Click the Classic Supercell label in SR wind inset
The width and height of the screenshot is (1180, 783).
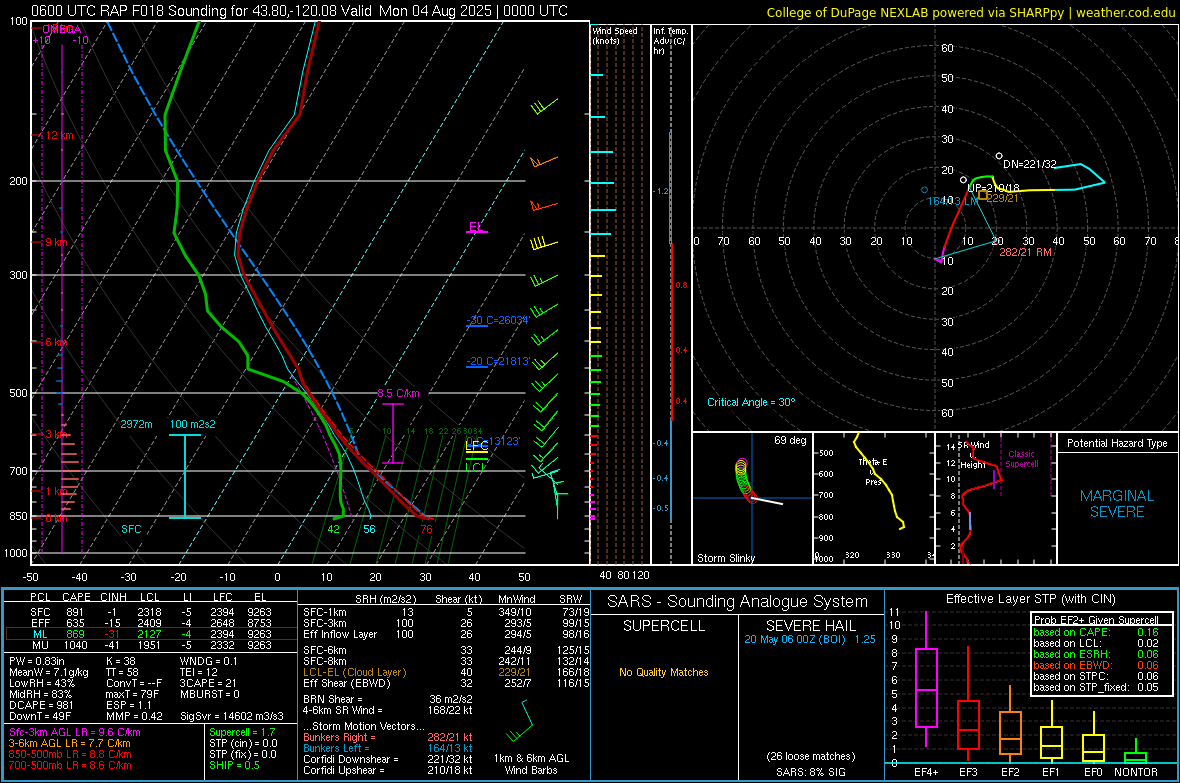[1022, 459]
